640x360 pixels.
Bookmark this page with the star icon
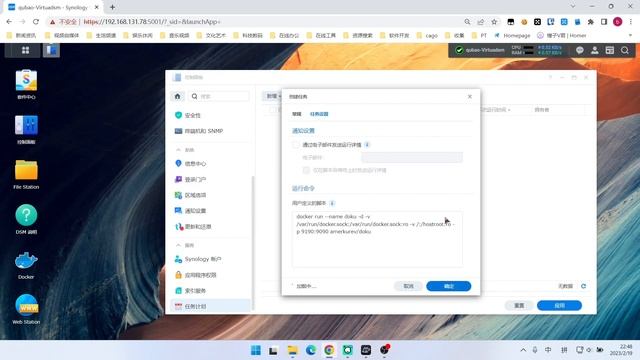[494, 22]
